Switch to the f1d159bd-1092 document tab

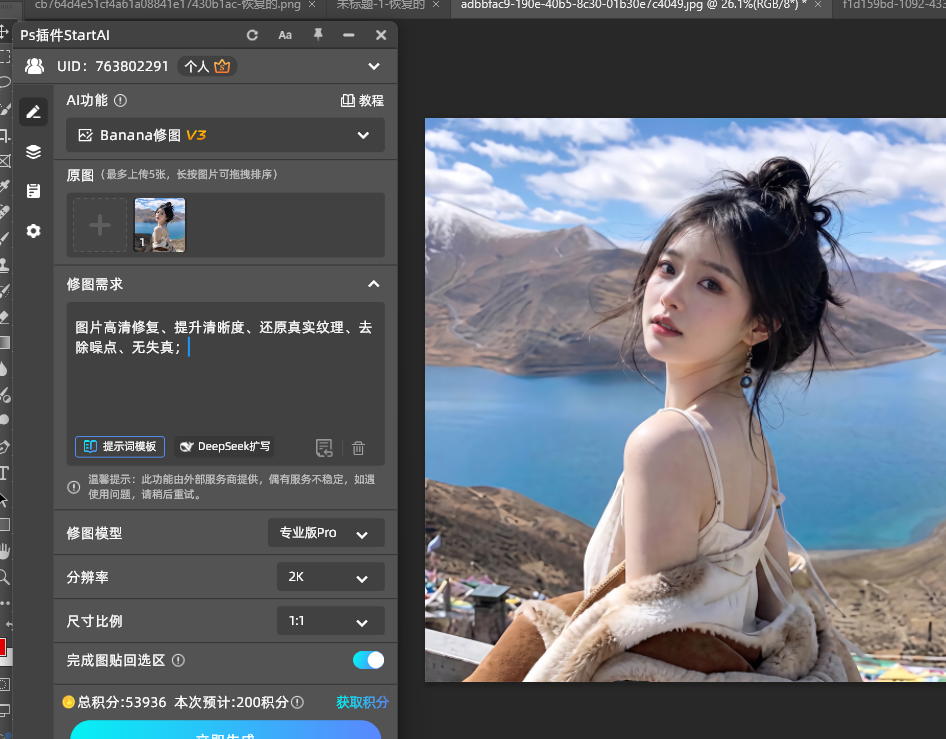[894, 5]
